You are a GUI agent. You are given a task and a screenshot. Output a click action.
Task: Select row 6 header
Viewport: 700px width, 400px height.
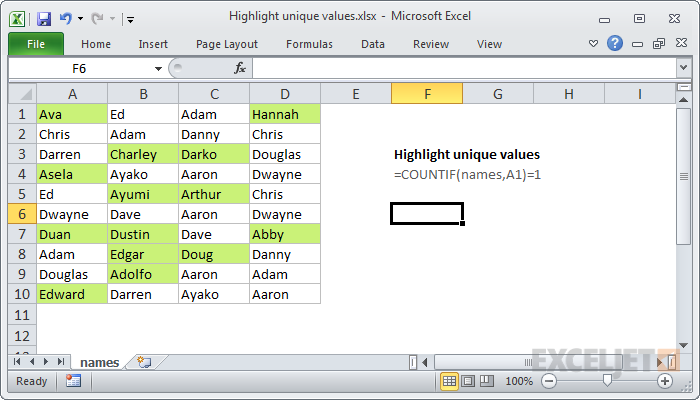[x=22, y=214]
